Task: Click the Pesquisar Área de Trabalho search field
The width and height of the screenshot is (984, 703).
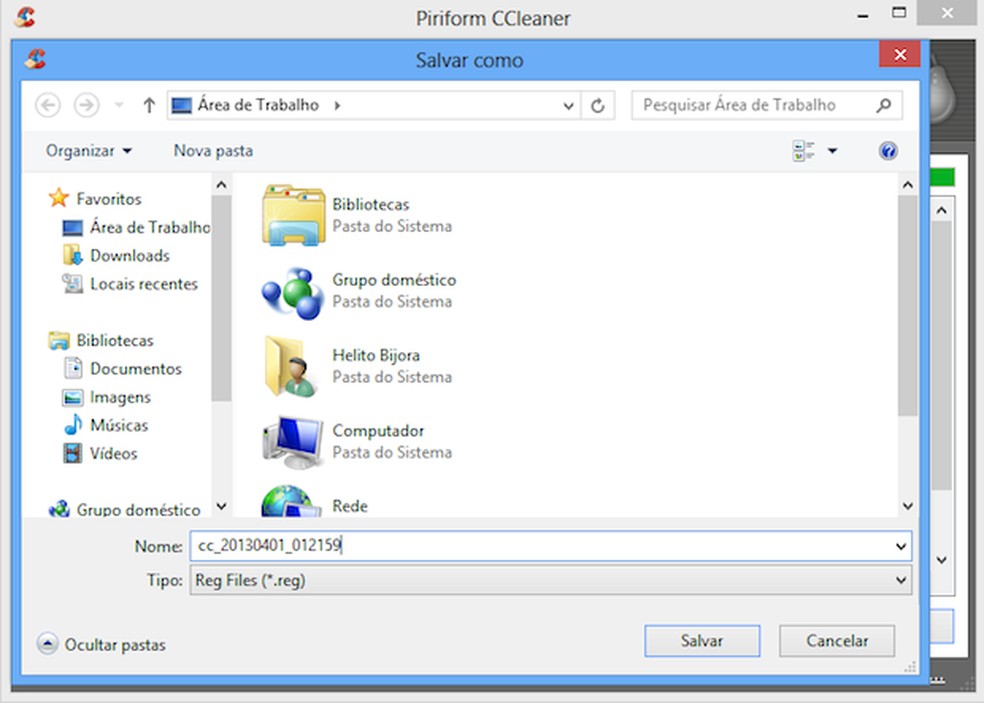Action: (767, 105)
